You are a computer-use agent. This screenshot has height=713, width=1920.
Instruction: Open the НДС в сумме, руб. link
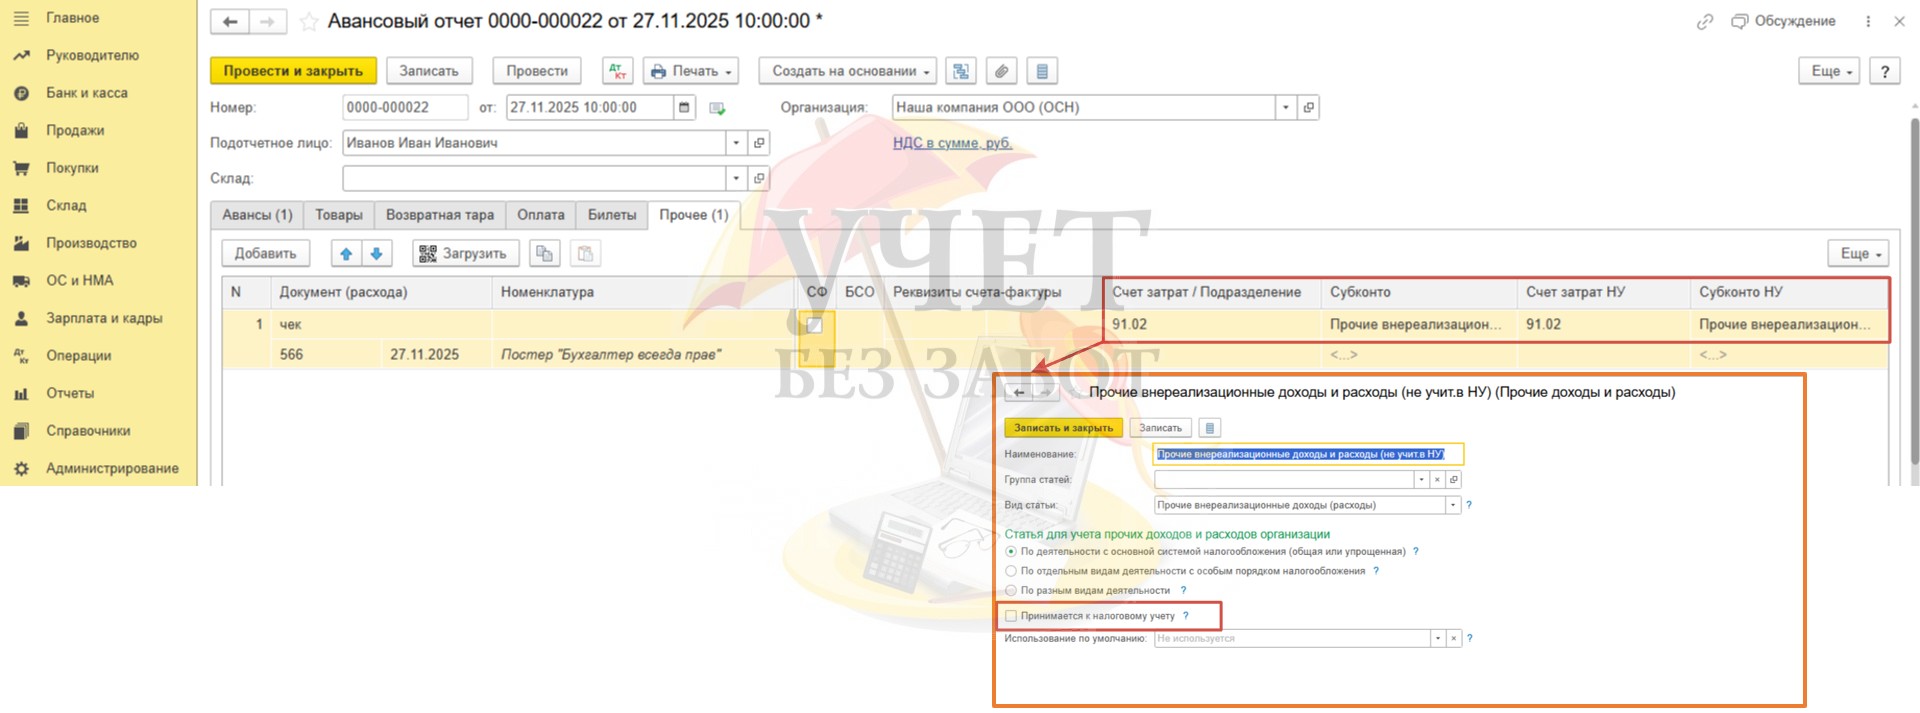(x=952, y=143)
